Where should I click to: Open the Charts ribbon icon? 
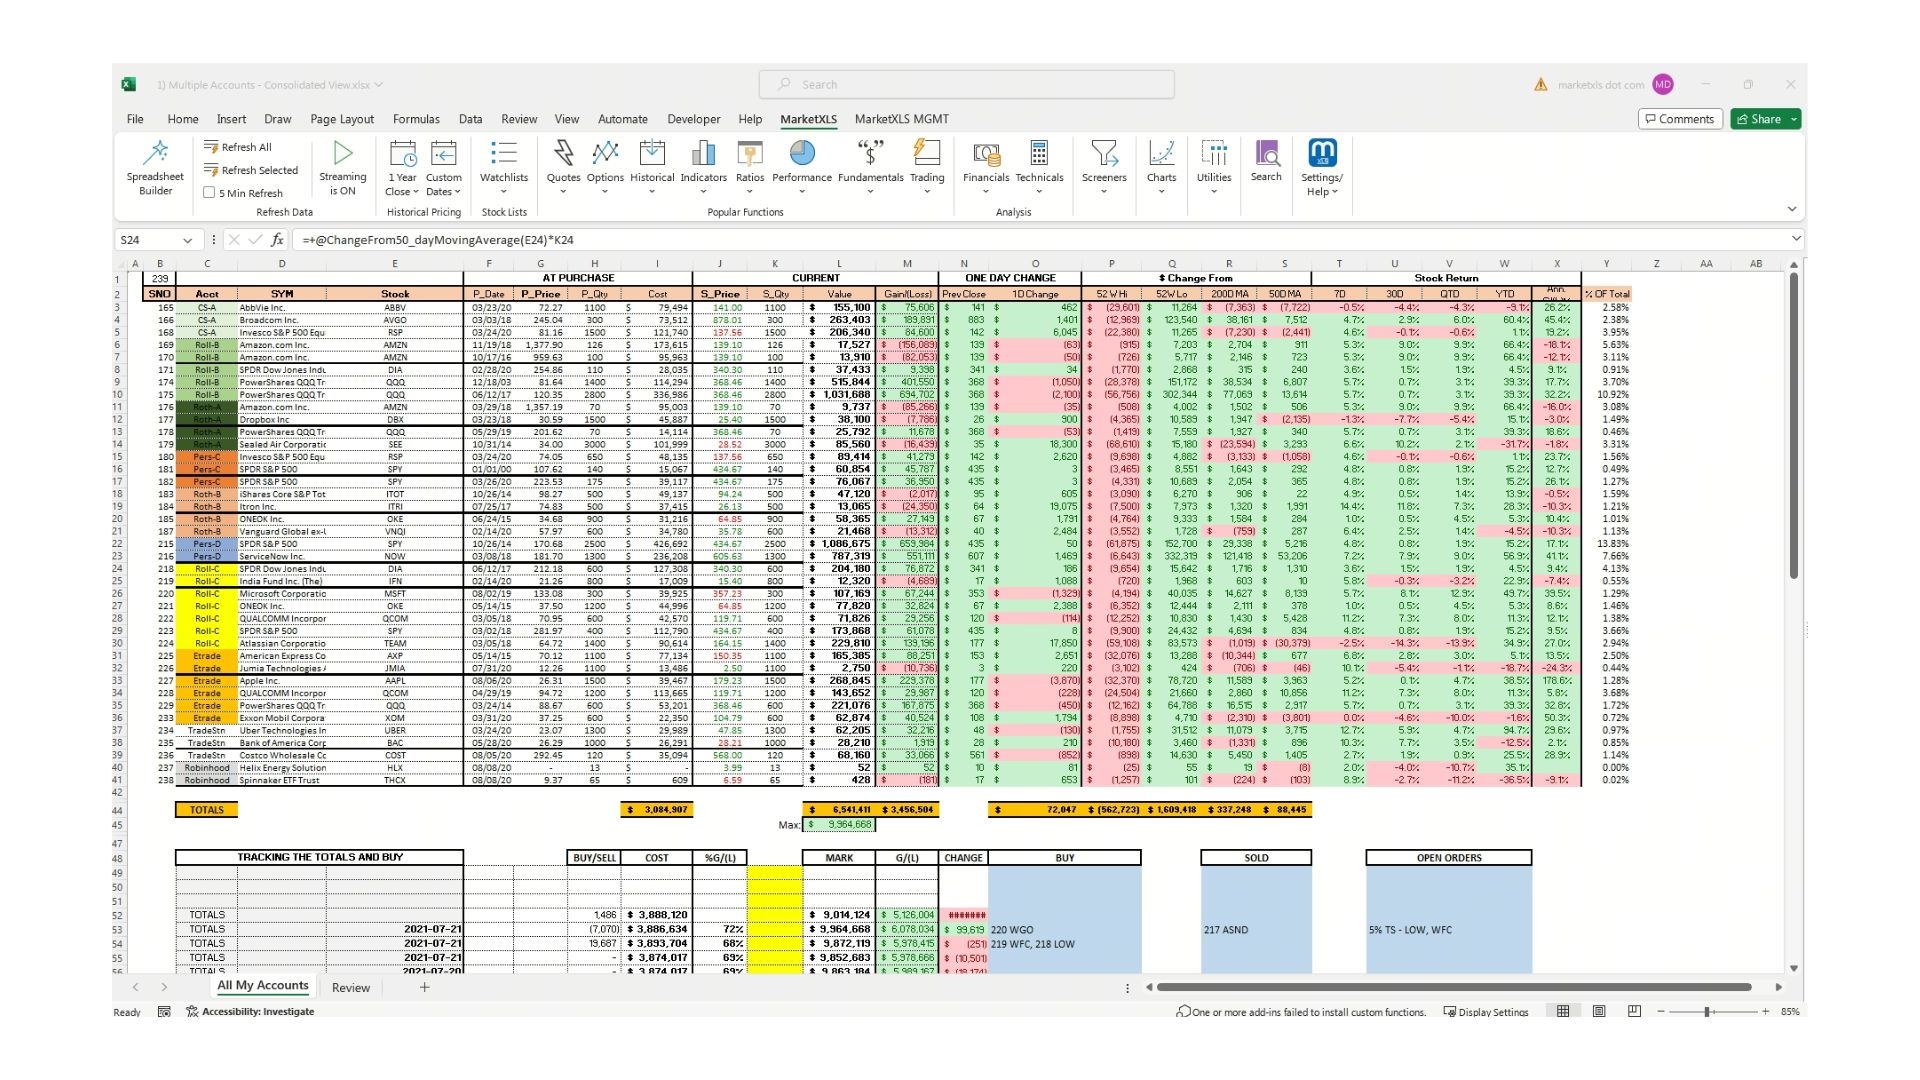(1161, 153)
